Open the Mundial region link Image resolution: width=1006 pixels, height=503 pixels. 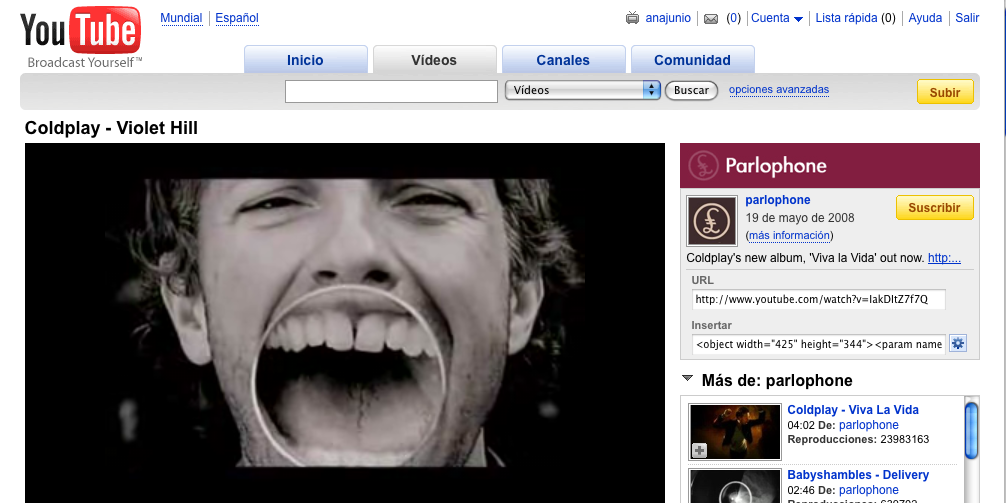181,18
